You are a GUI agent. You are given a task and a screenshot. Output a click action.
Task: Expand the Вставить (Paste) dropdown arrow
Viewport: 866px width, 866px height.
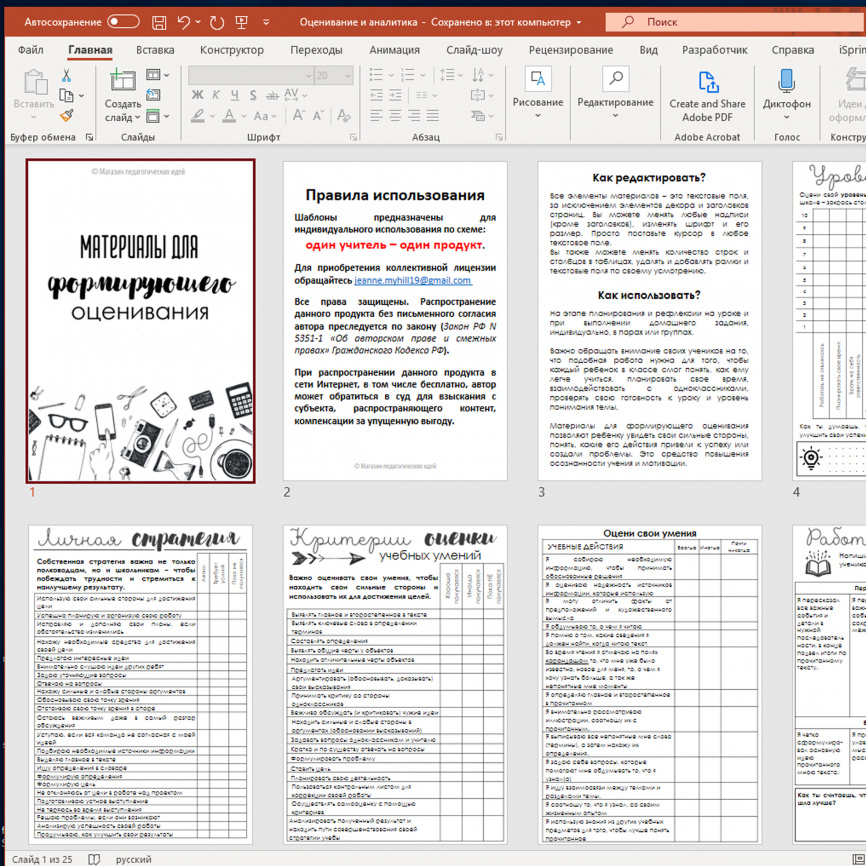point(34,115)
